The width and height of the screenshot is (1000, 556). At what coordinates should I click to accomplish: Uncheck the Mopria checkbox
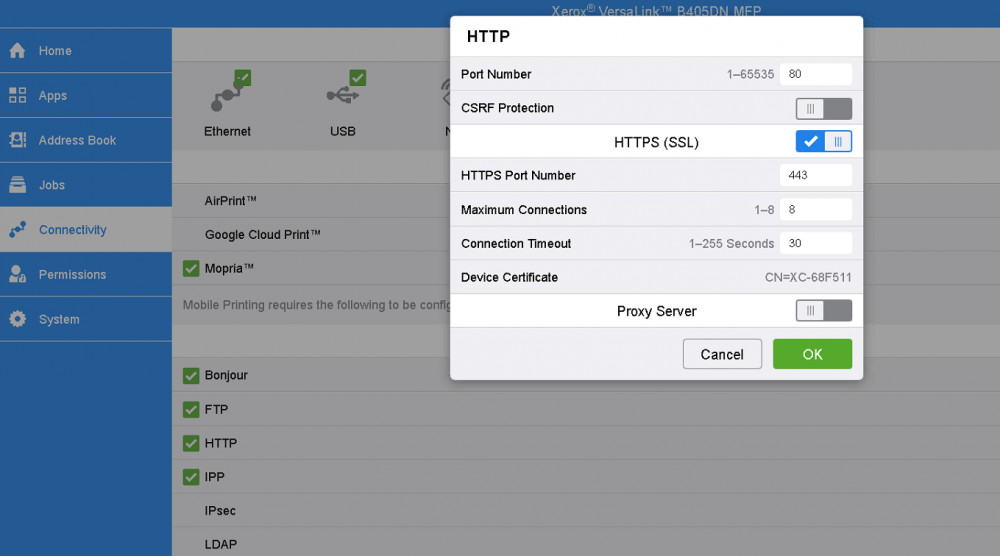coord(191,268)
